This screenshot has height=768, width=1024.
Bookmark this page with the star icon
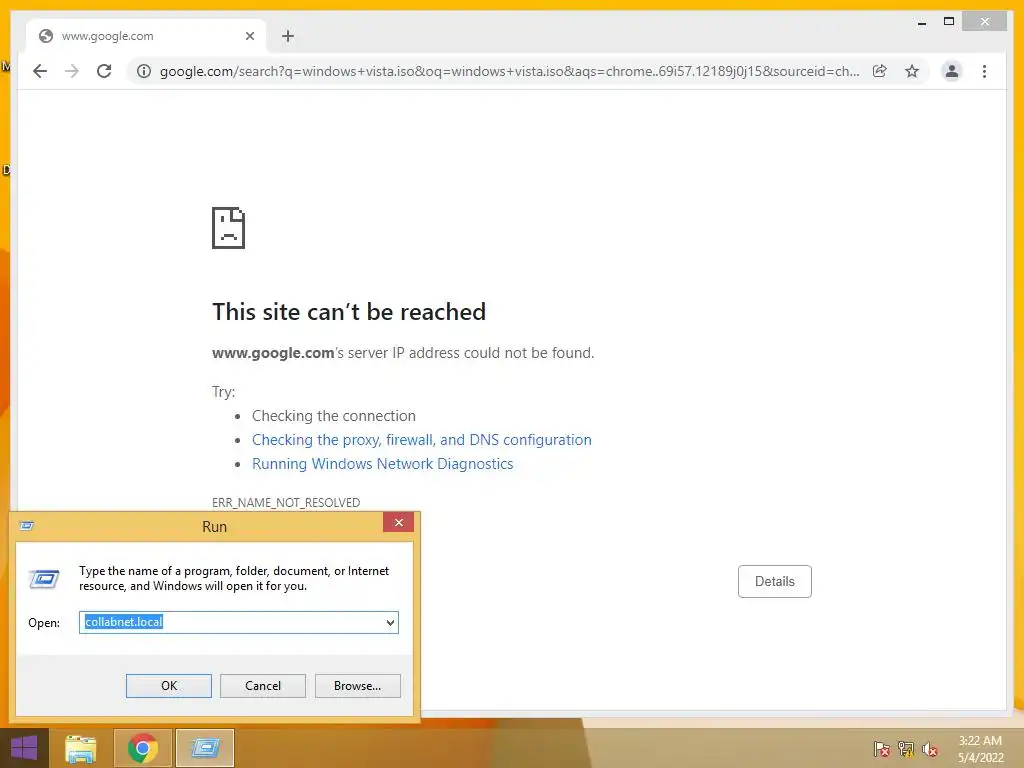(x=912, y=71)
